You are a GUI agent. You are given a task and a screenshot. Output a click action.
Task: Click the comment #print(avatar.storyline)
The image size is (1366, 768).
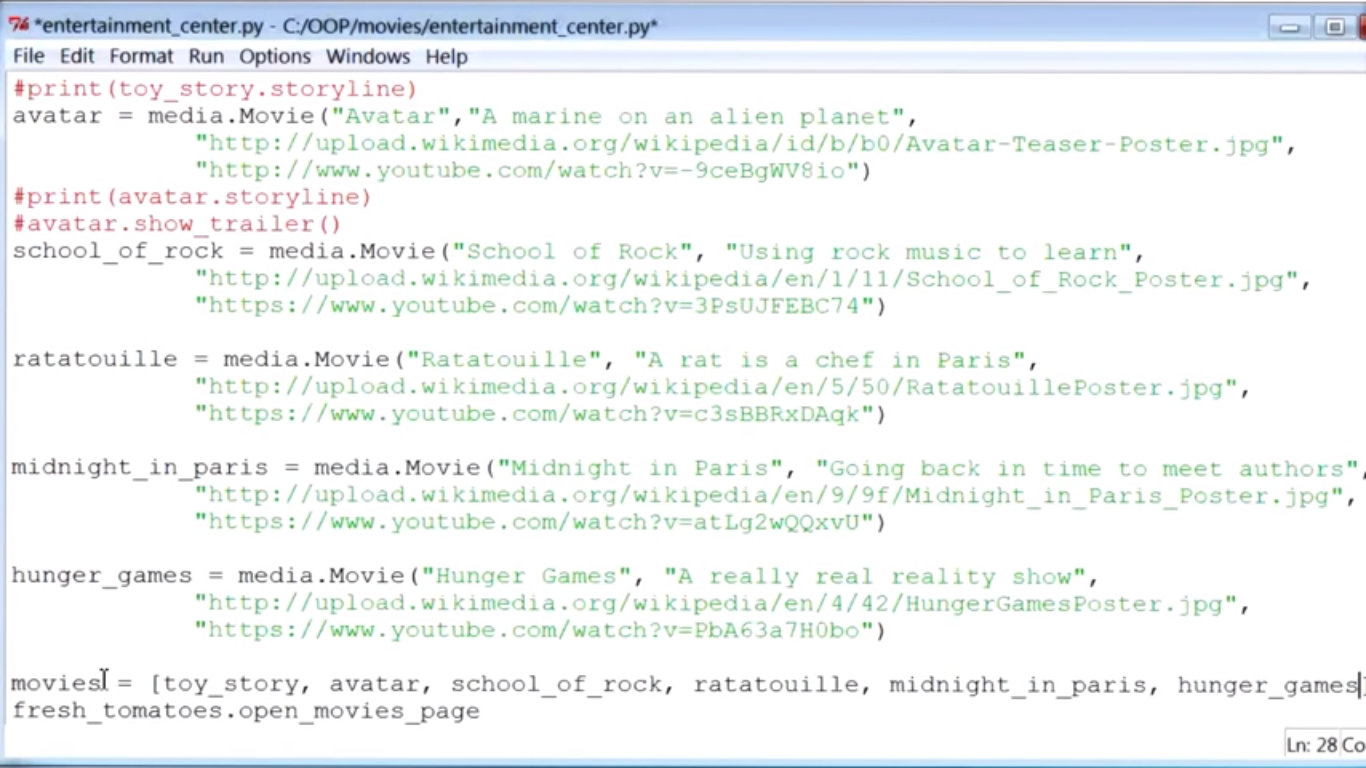click(x=192, y=197)
